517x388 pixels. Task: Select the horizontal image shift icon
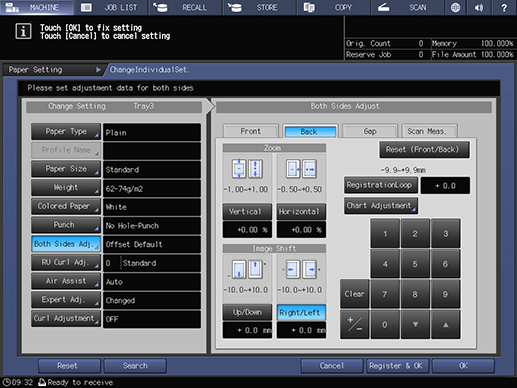tap(301, 269)
